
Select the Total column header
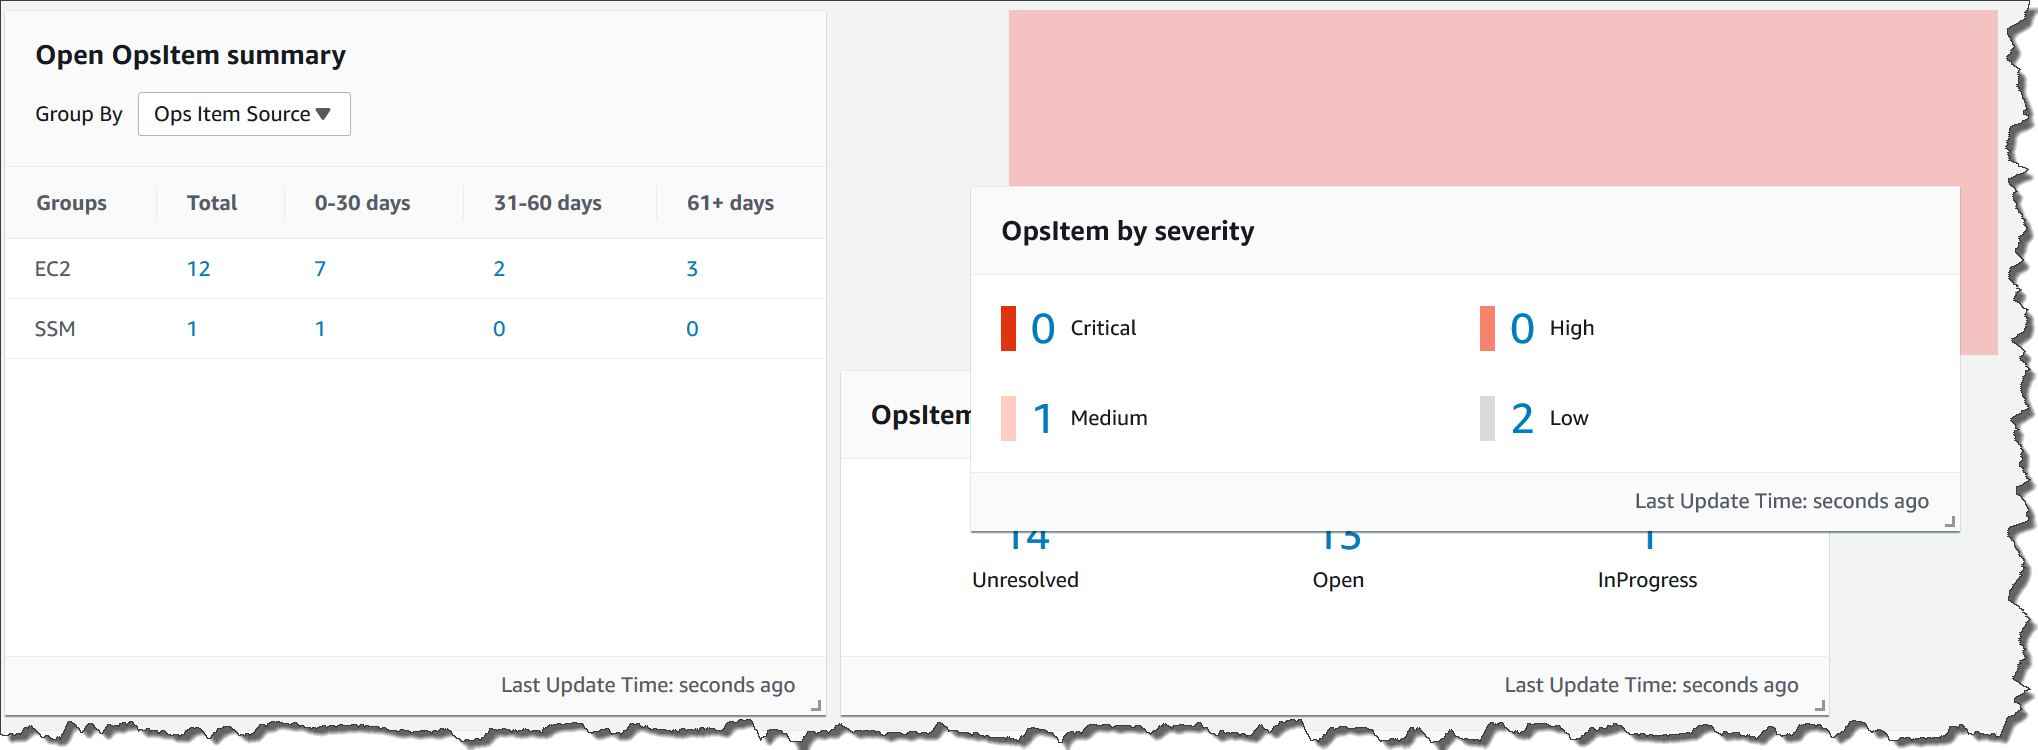click(212, 203)
